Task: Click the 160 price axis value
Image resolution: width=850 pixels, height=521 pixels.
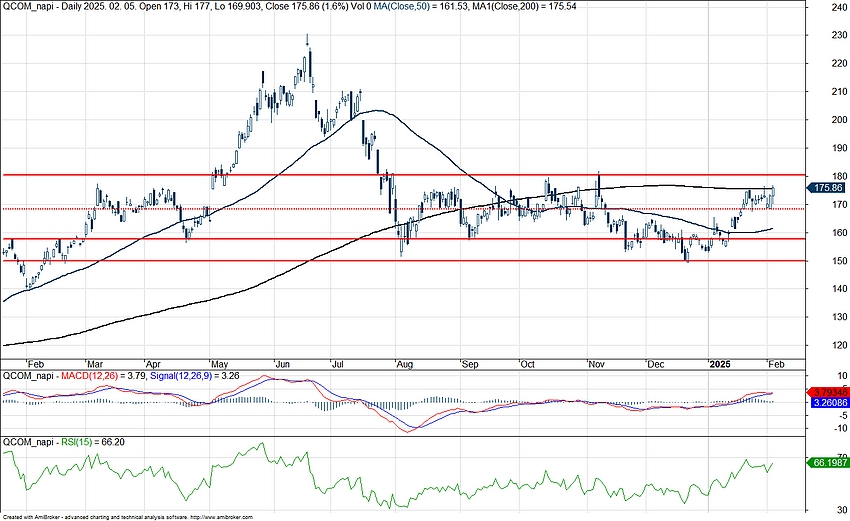Action: click(x=839, y=233)
